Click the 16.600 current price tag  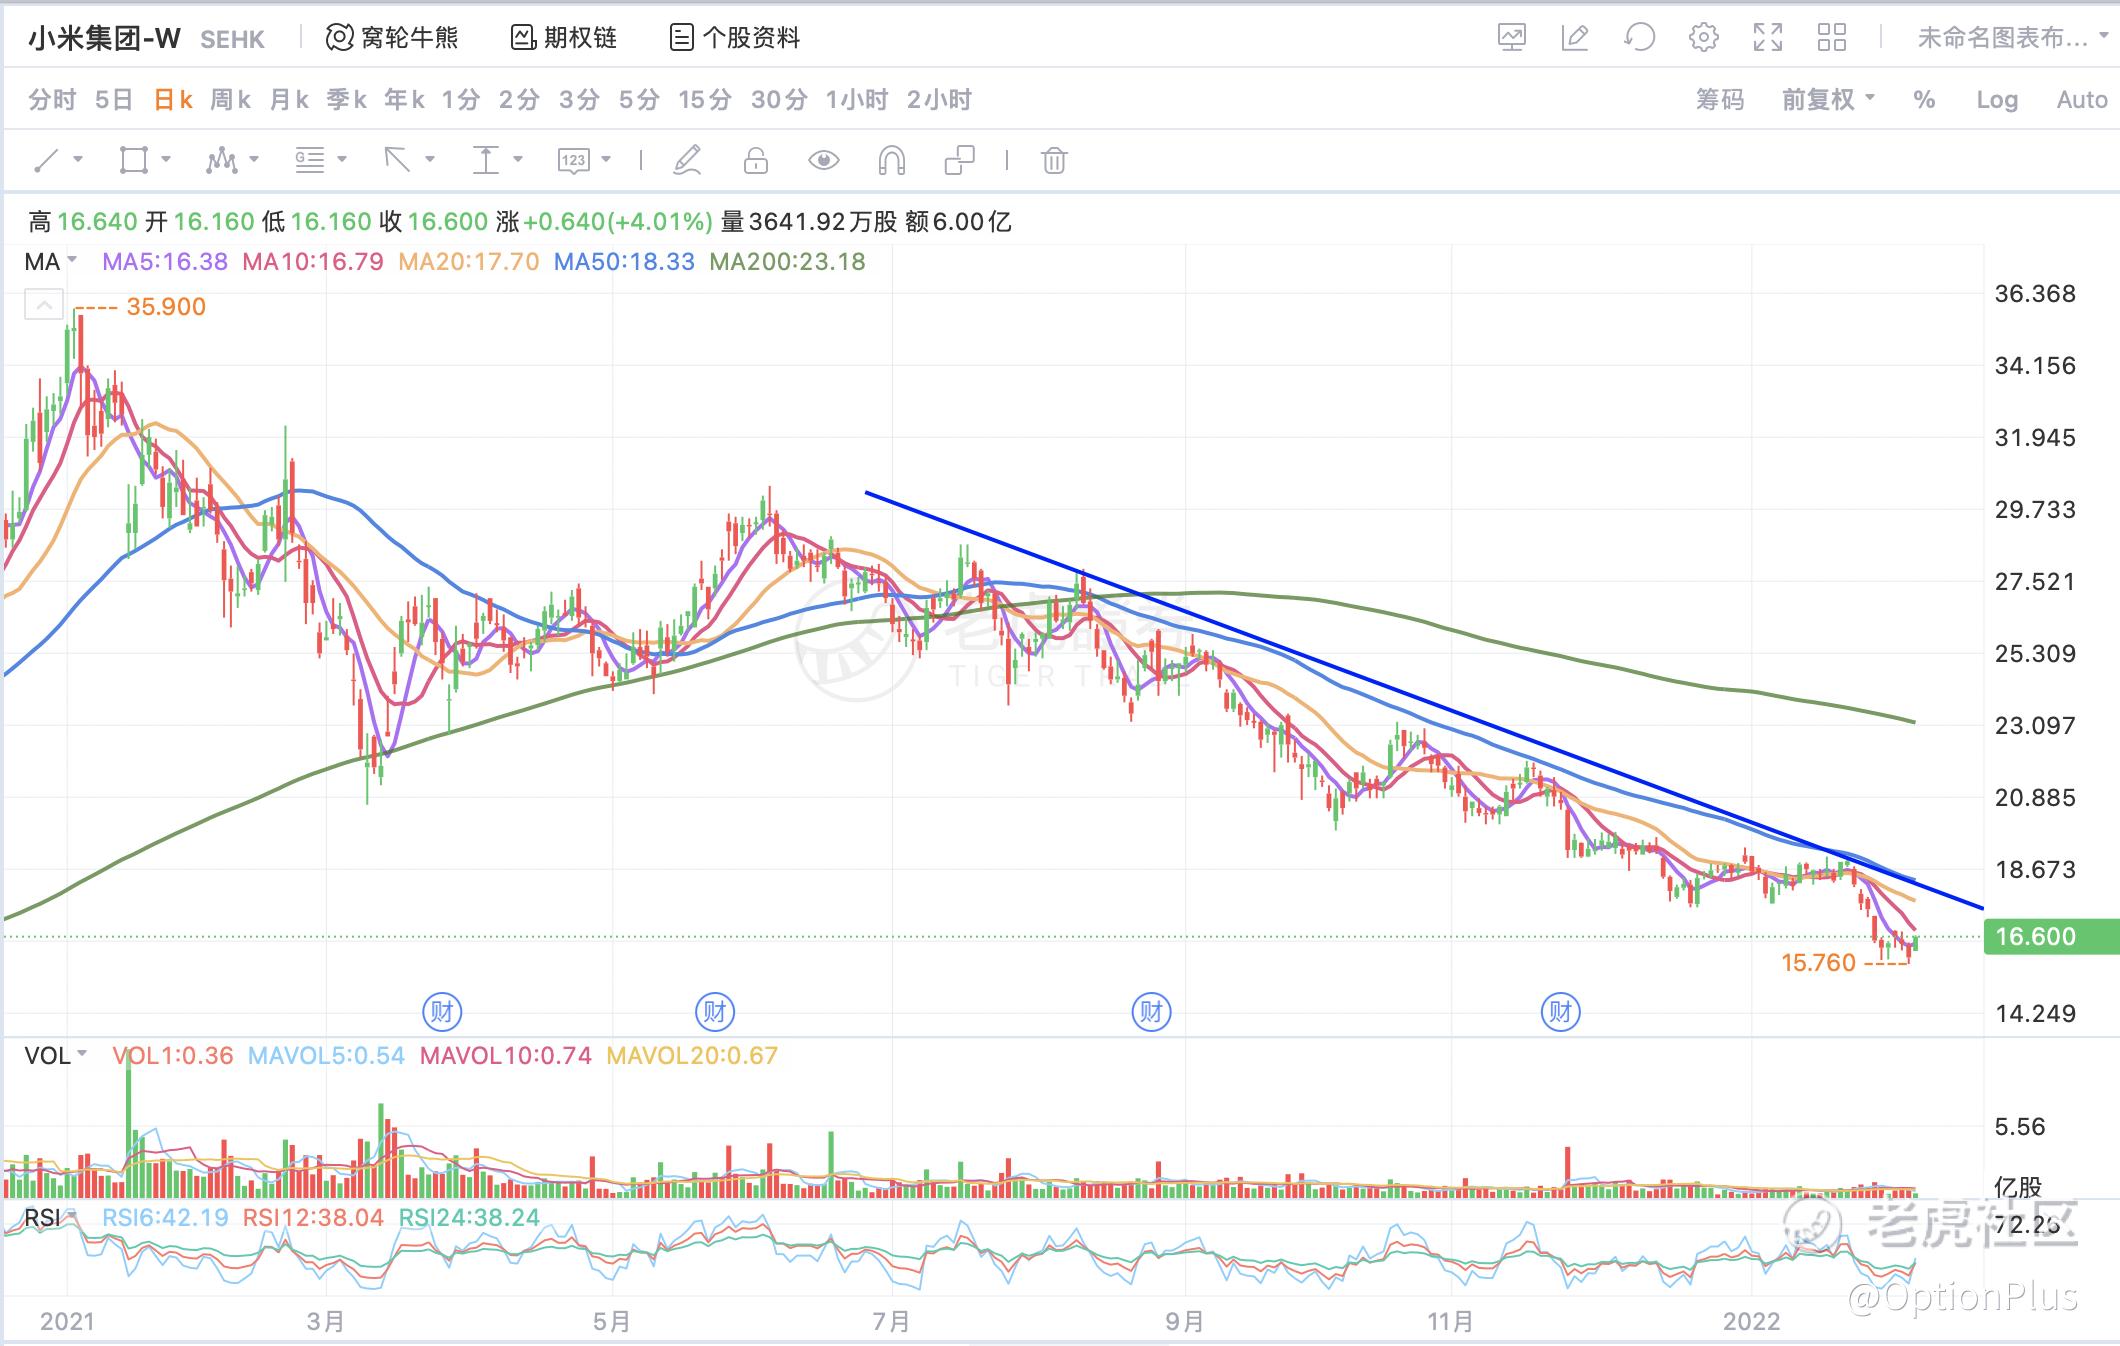pos(2051,936)
